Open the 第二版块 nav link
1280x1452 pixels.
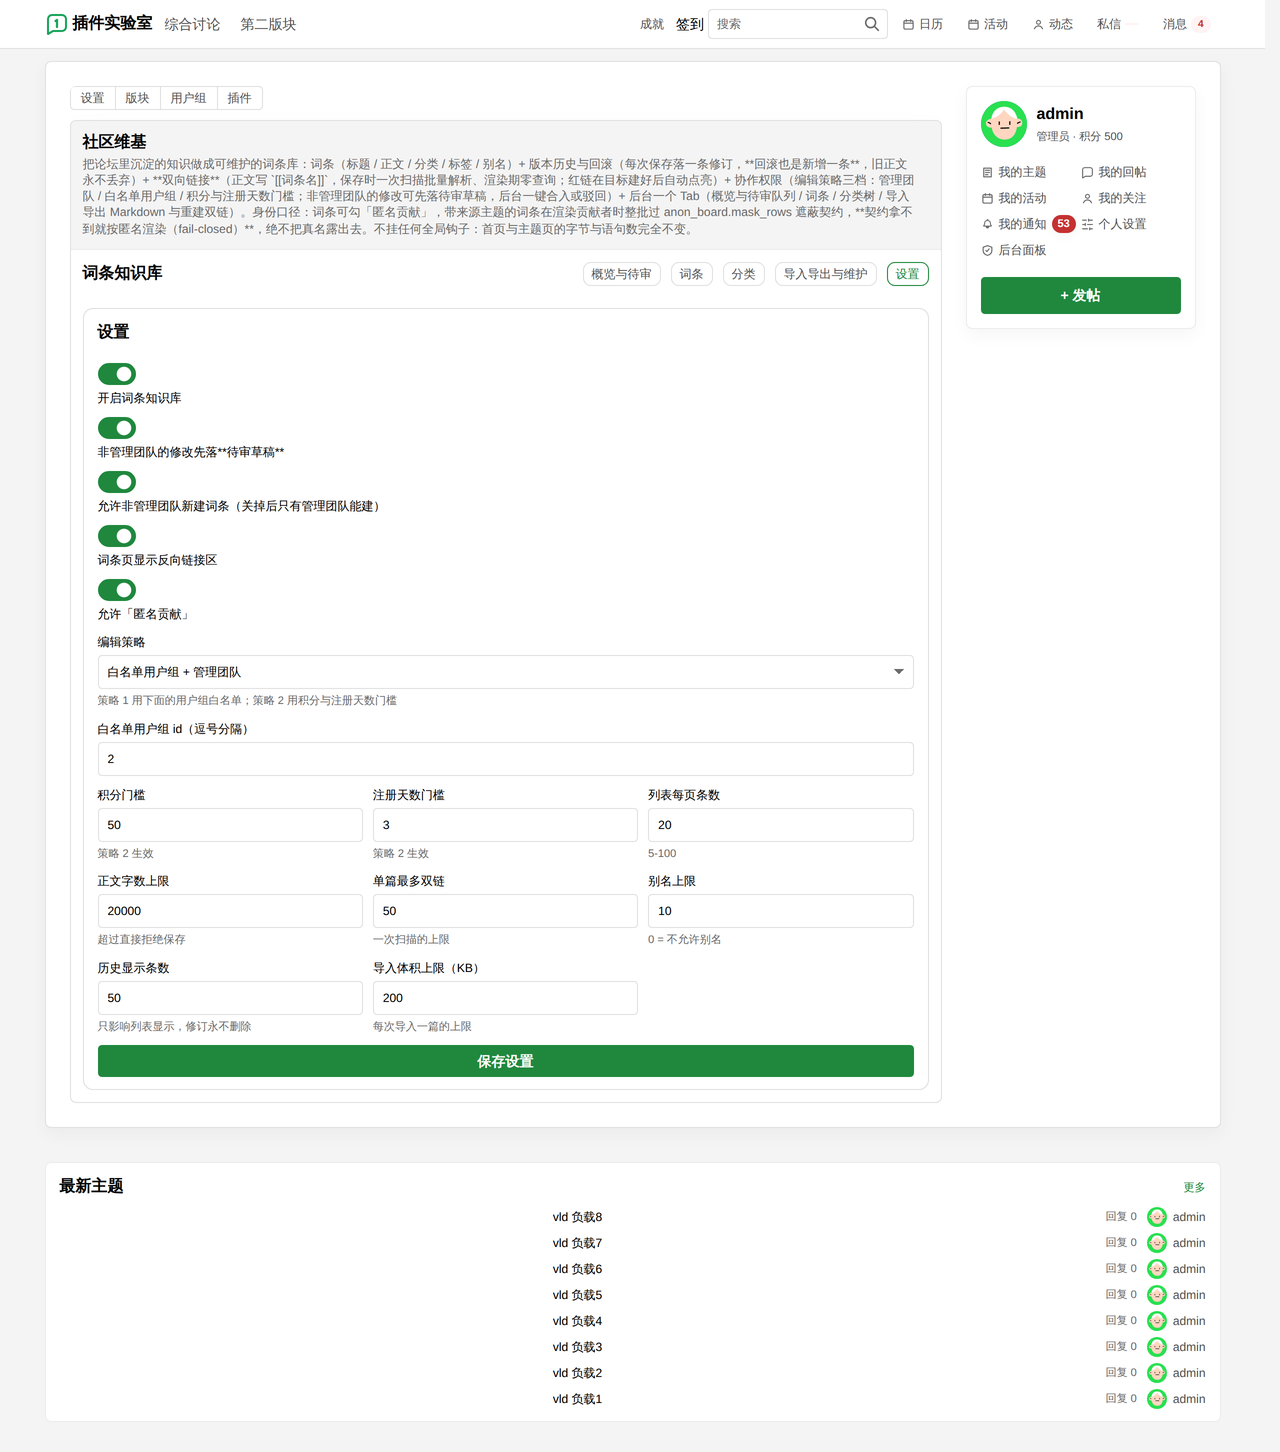[x=268, y=24]
